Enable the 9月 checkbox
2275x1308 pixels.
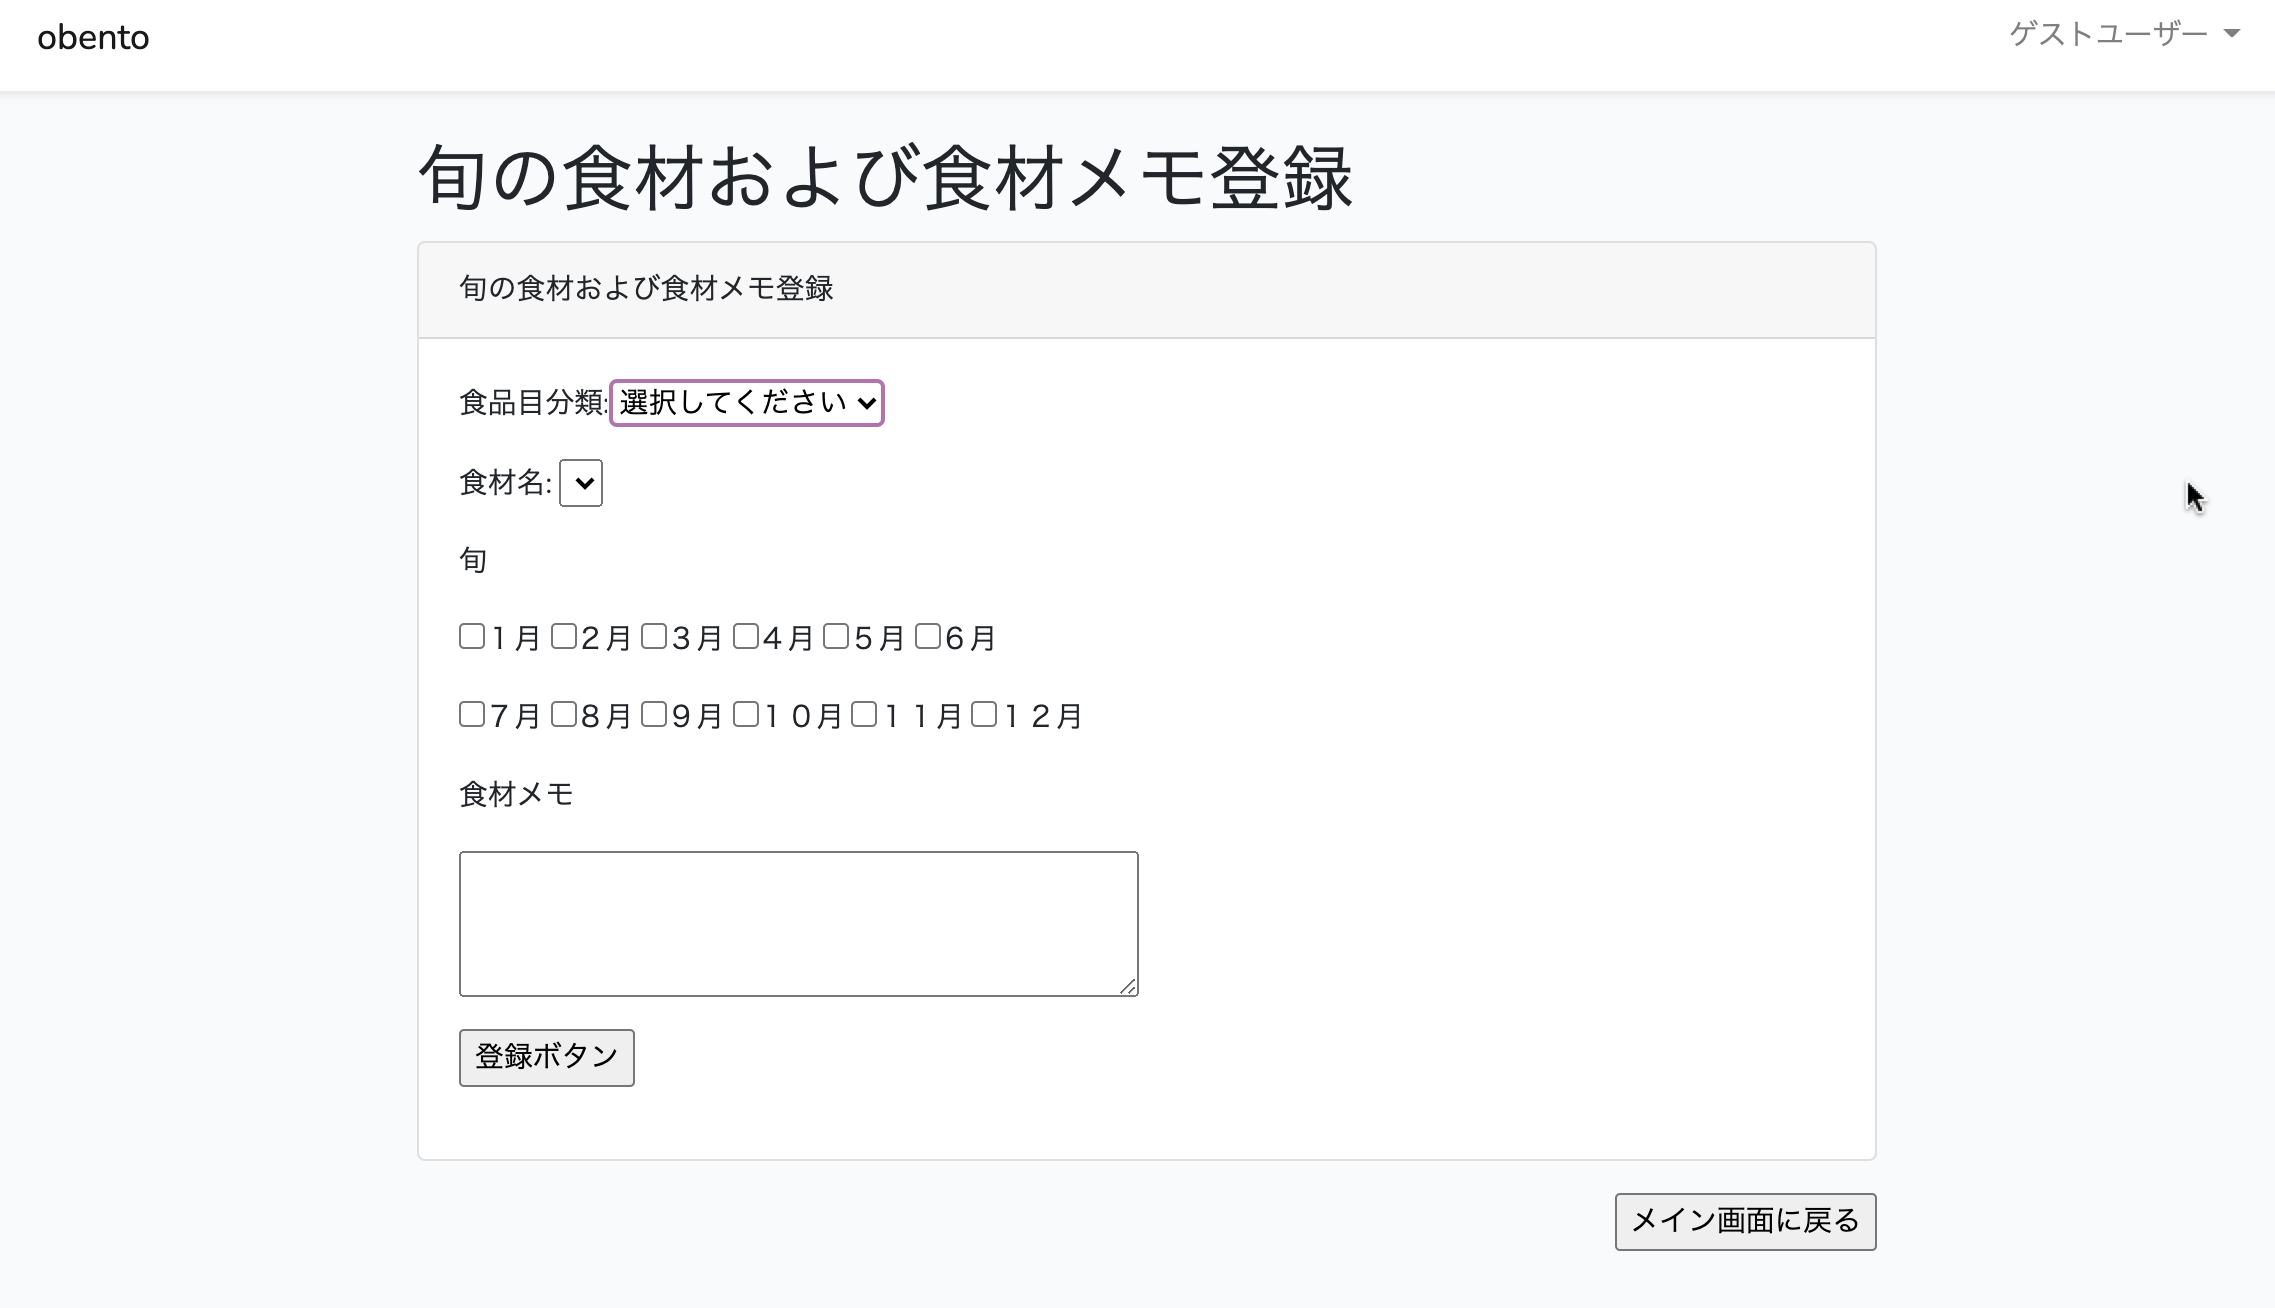[x=654, y=714]
